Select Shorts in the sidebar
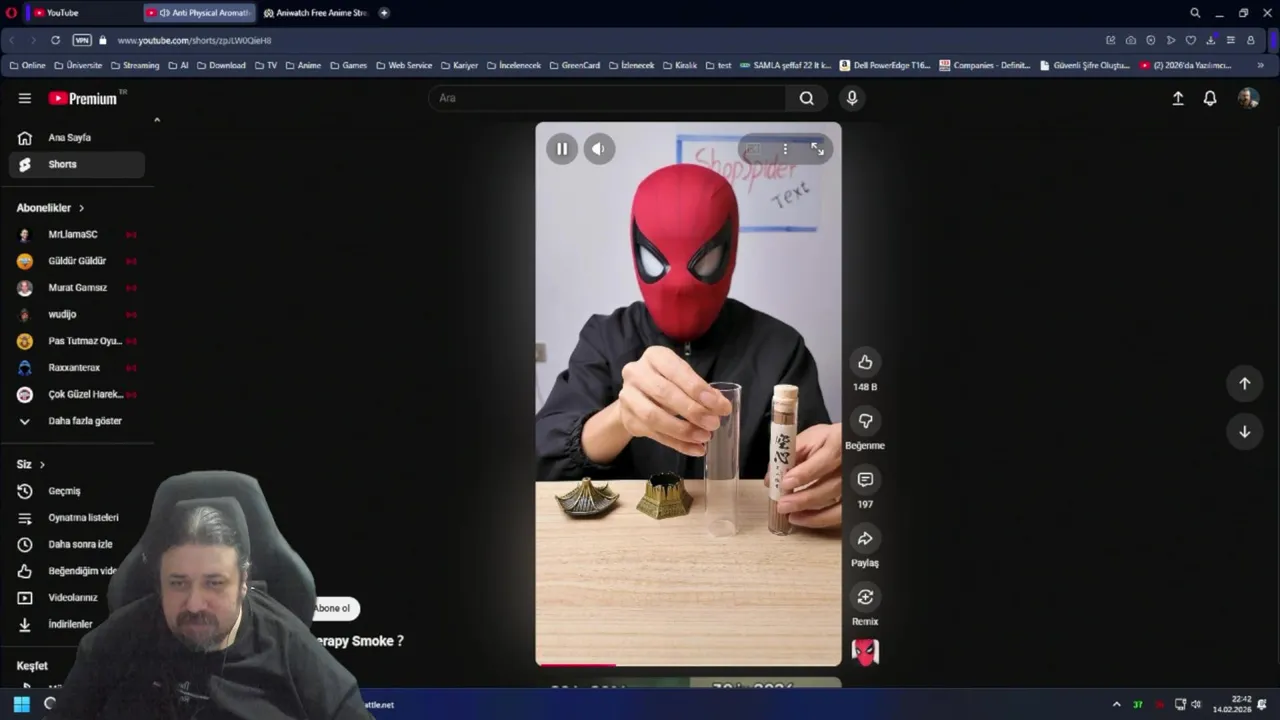 point(77,164)
